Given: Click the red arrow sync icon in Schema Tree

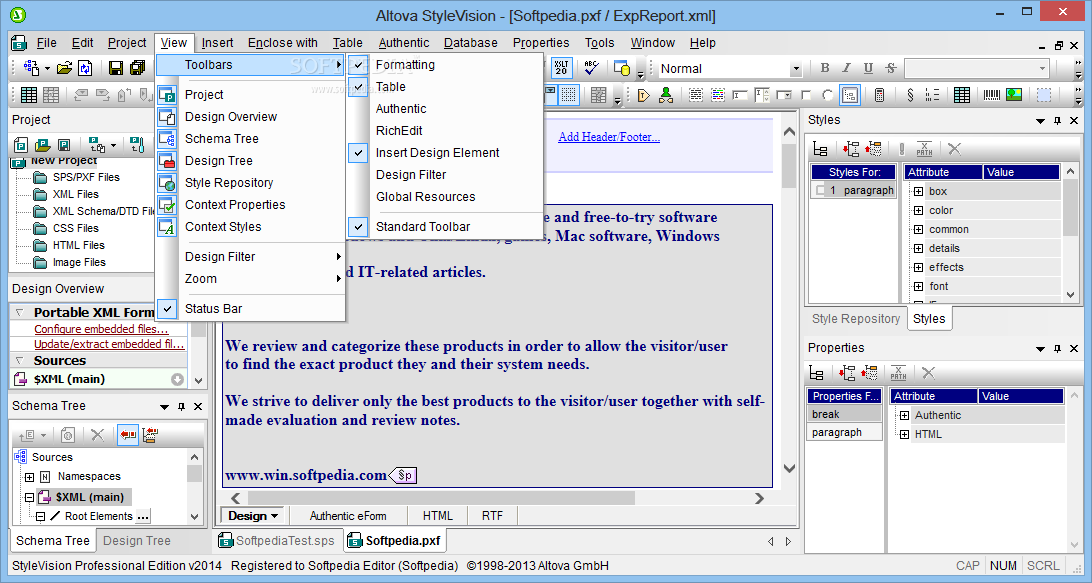Looking at the screenshot, I should pos(127,435).
